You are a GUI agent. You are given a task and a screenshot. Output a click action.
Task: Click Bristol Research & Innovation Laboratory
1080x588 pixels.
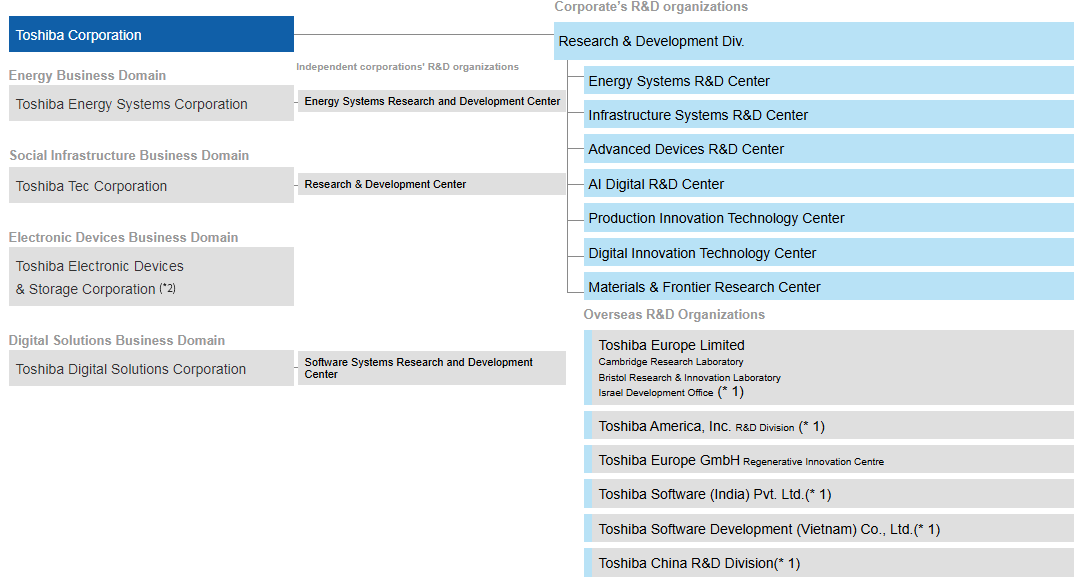[689, 377]
